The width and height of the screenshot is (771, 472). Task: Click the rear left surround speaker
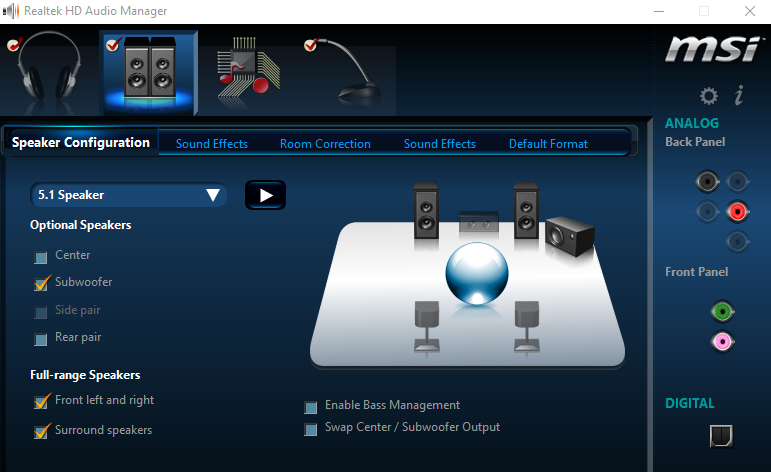427,326
